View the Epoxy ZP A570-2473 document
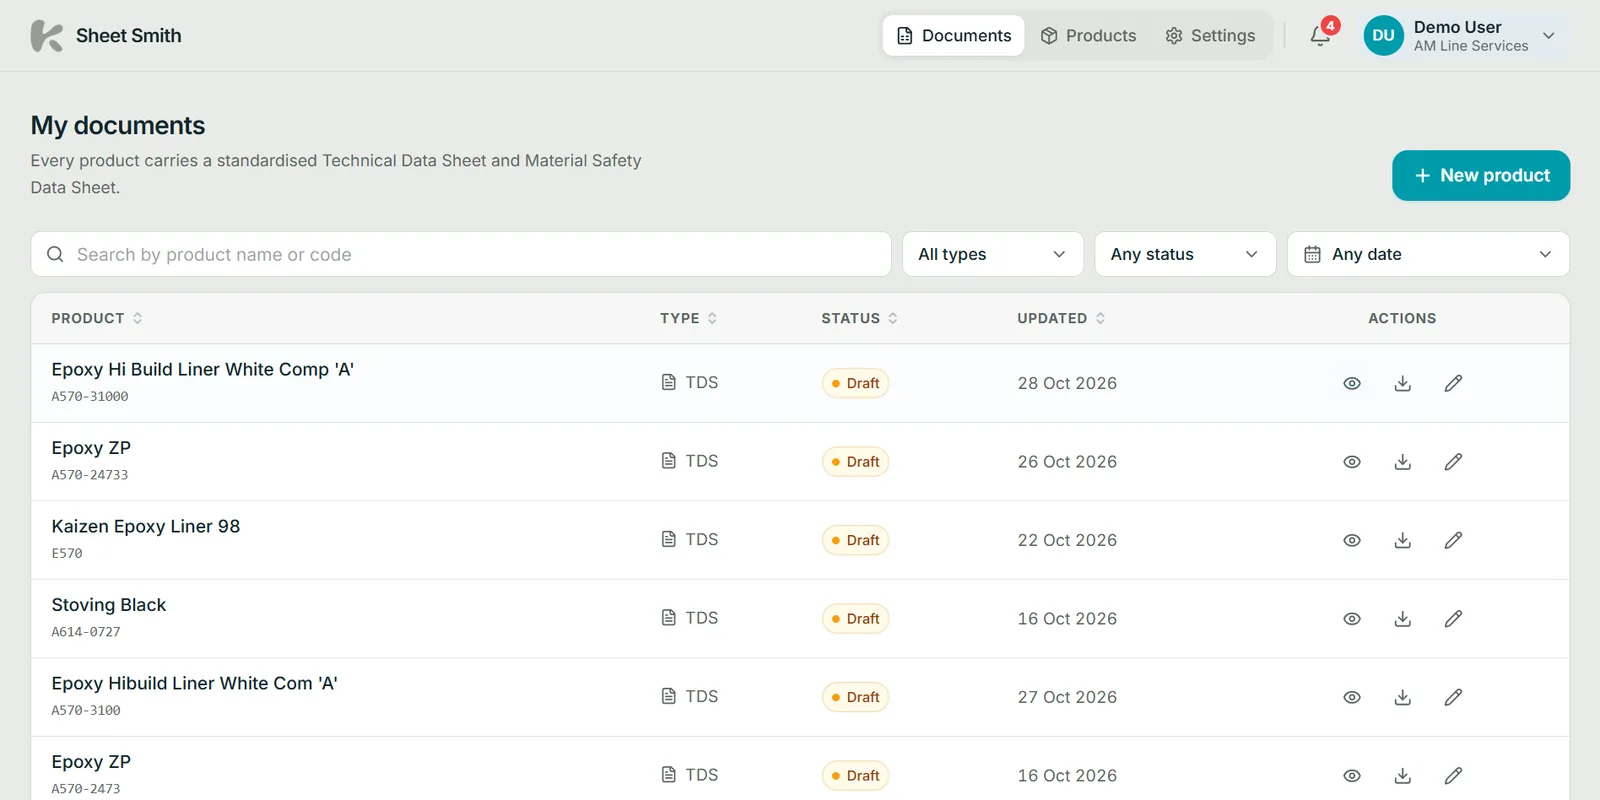The image size is (1600, 800). (x=1352, y=776)
